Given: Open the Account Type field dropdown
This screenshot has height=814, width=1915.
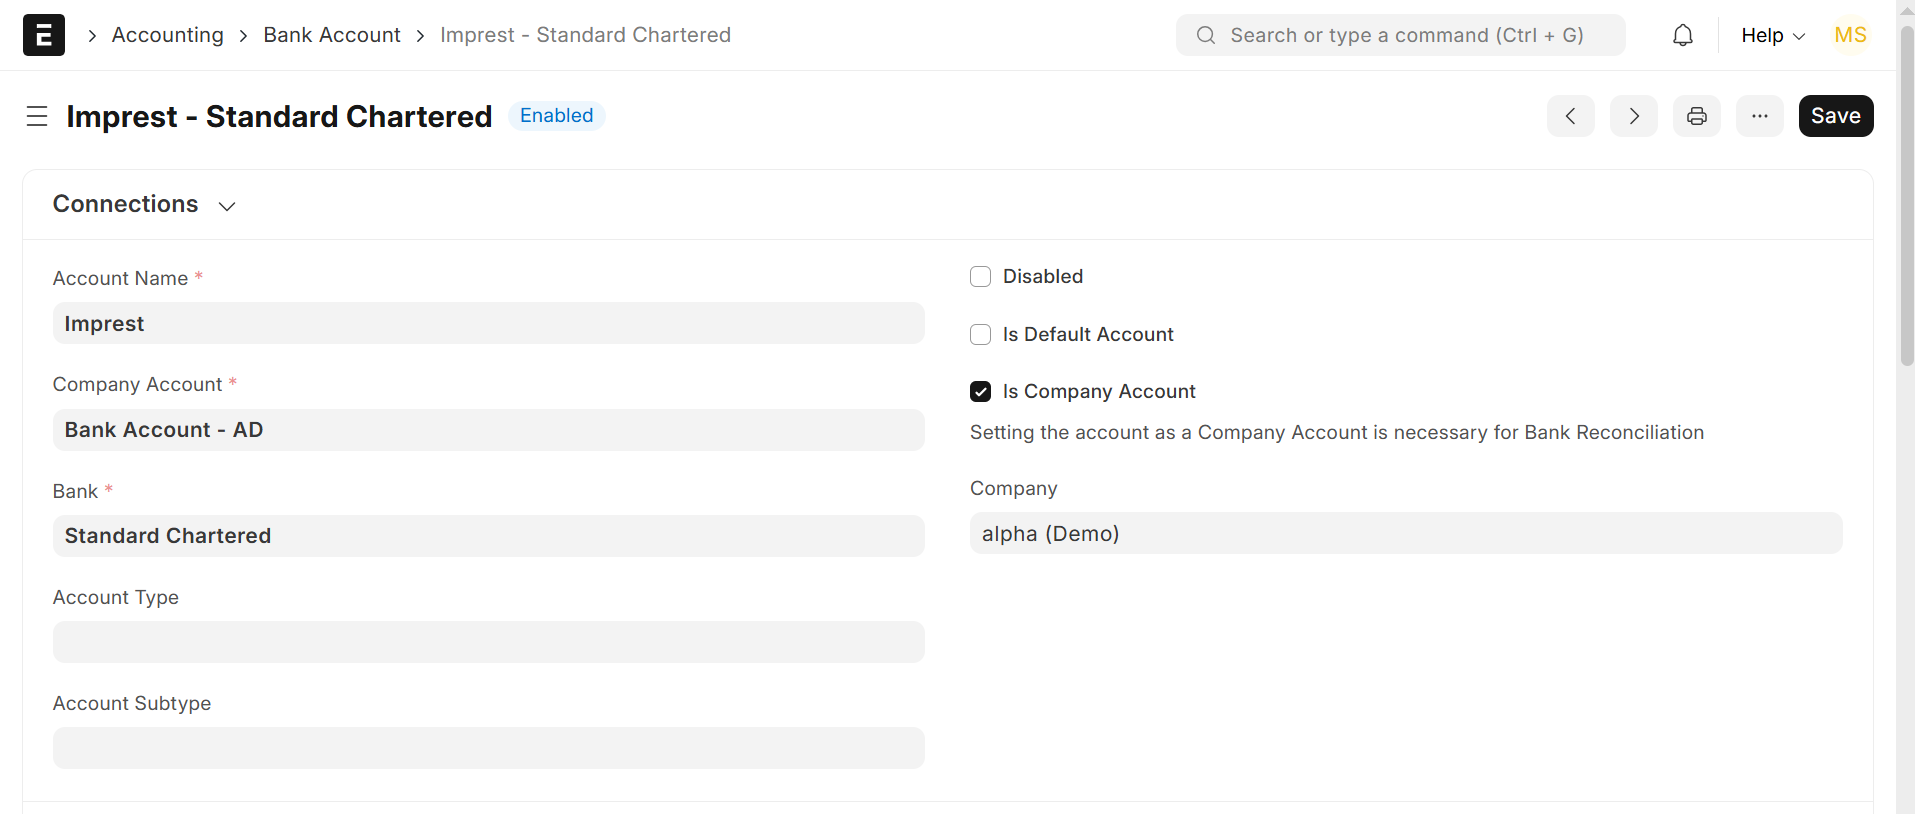Looking at the screenshot, I should 488,642.
